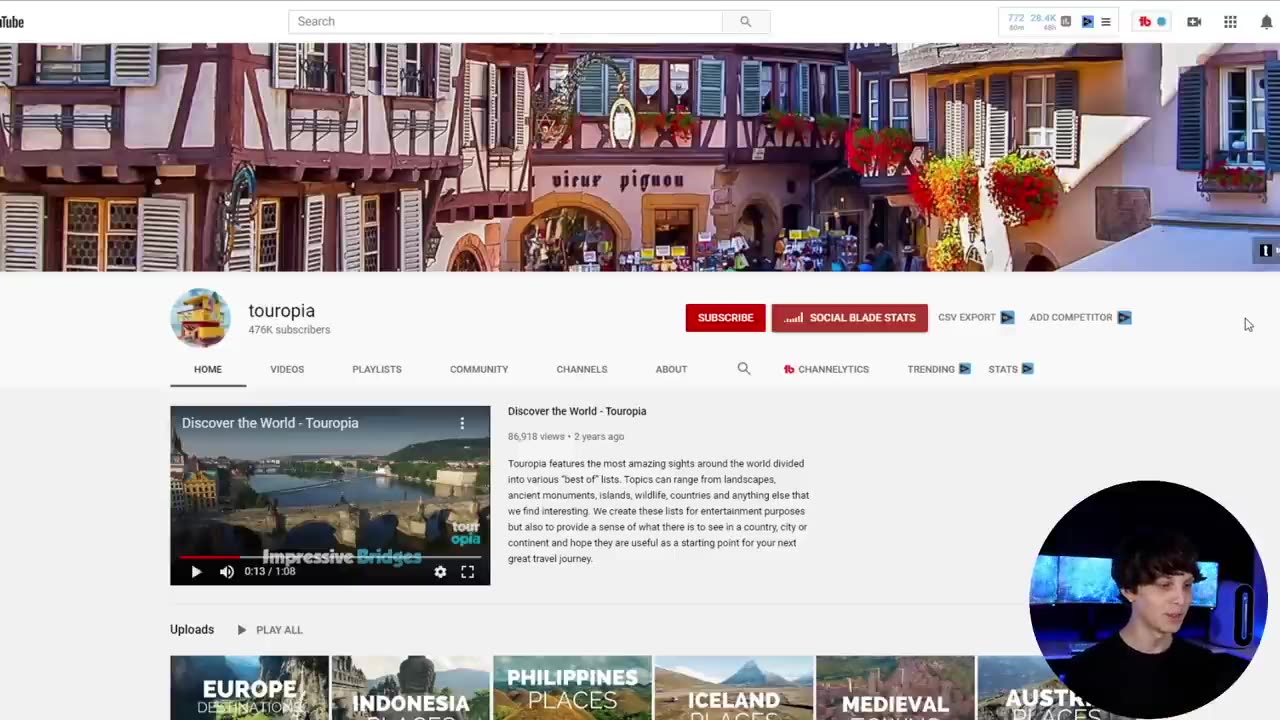Image resolution: width=1280 pixels, height=720 pixels.
Task: Seek along the trailer progress bar
Action: click(330, 556)
